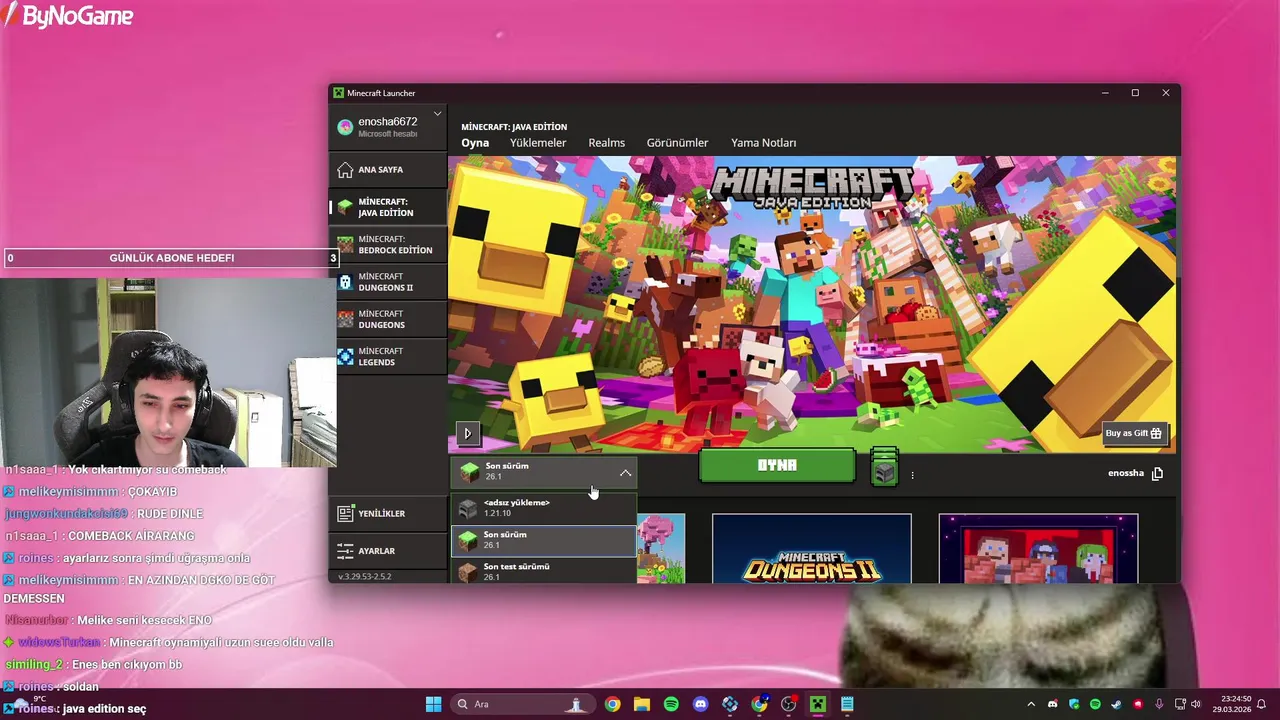Screen dimensions: 1280x720
Task: Click microphone icon in system tray
Action: tap(1159, 704)
